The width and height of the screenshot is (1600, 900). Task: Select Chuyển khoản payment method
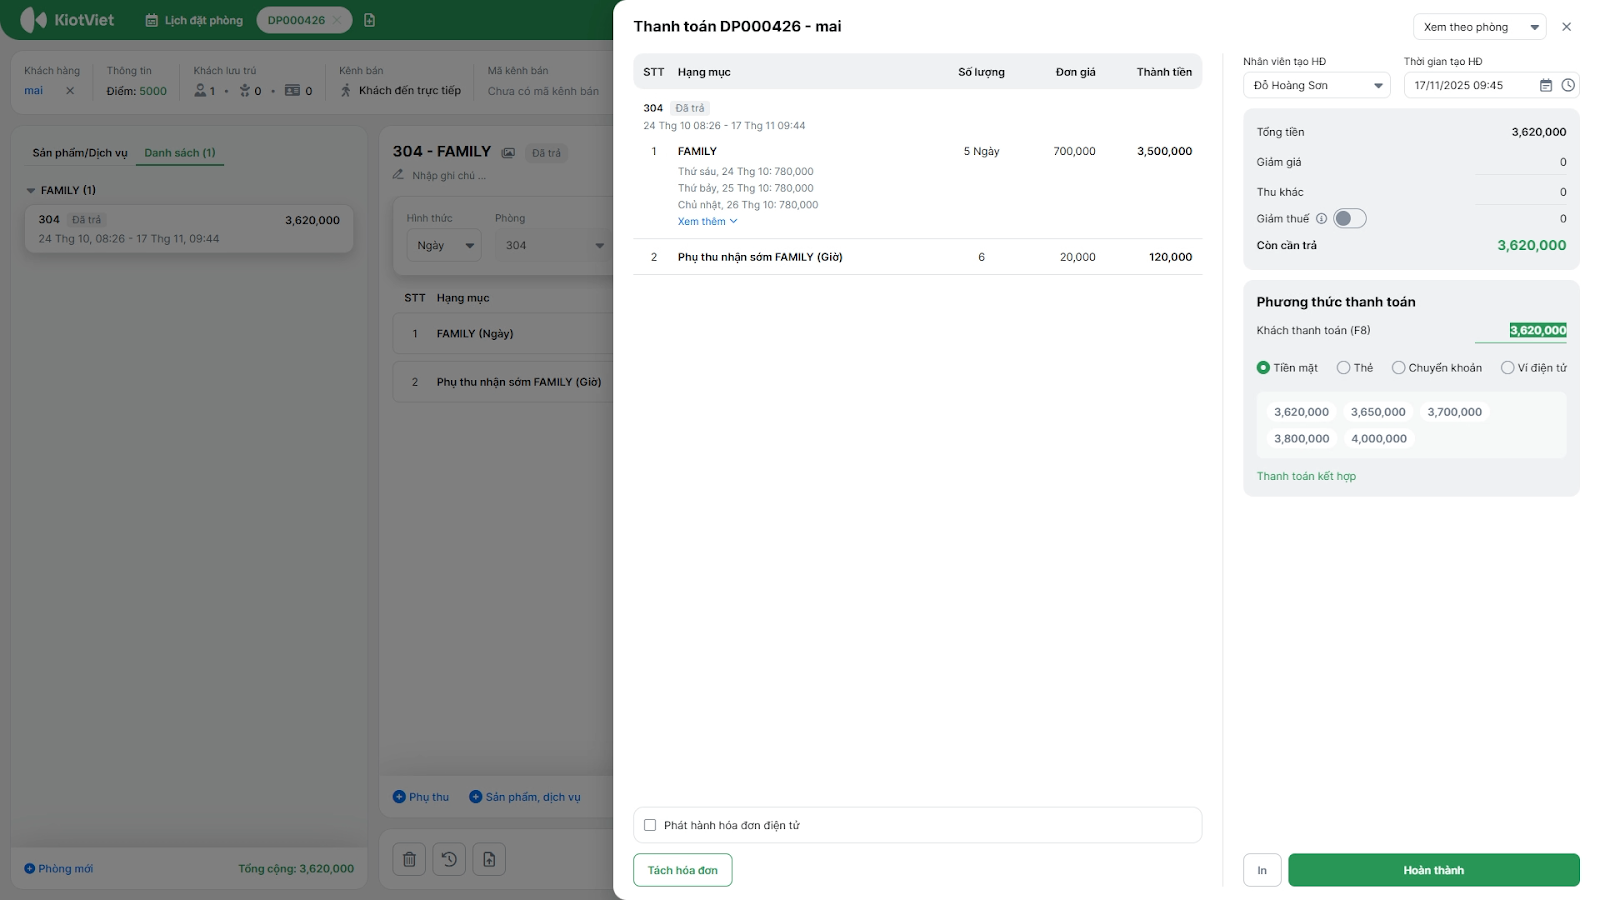pyautogui.click(x=1398, y=368)
